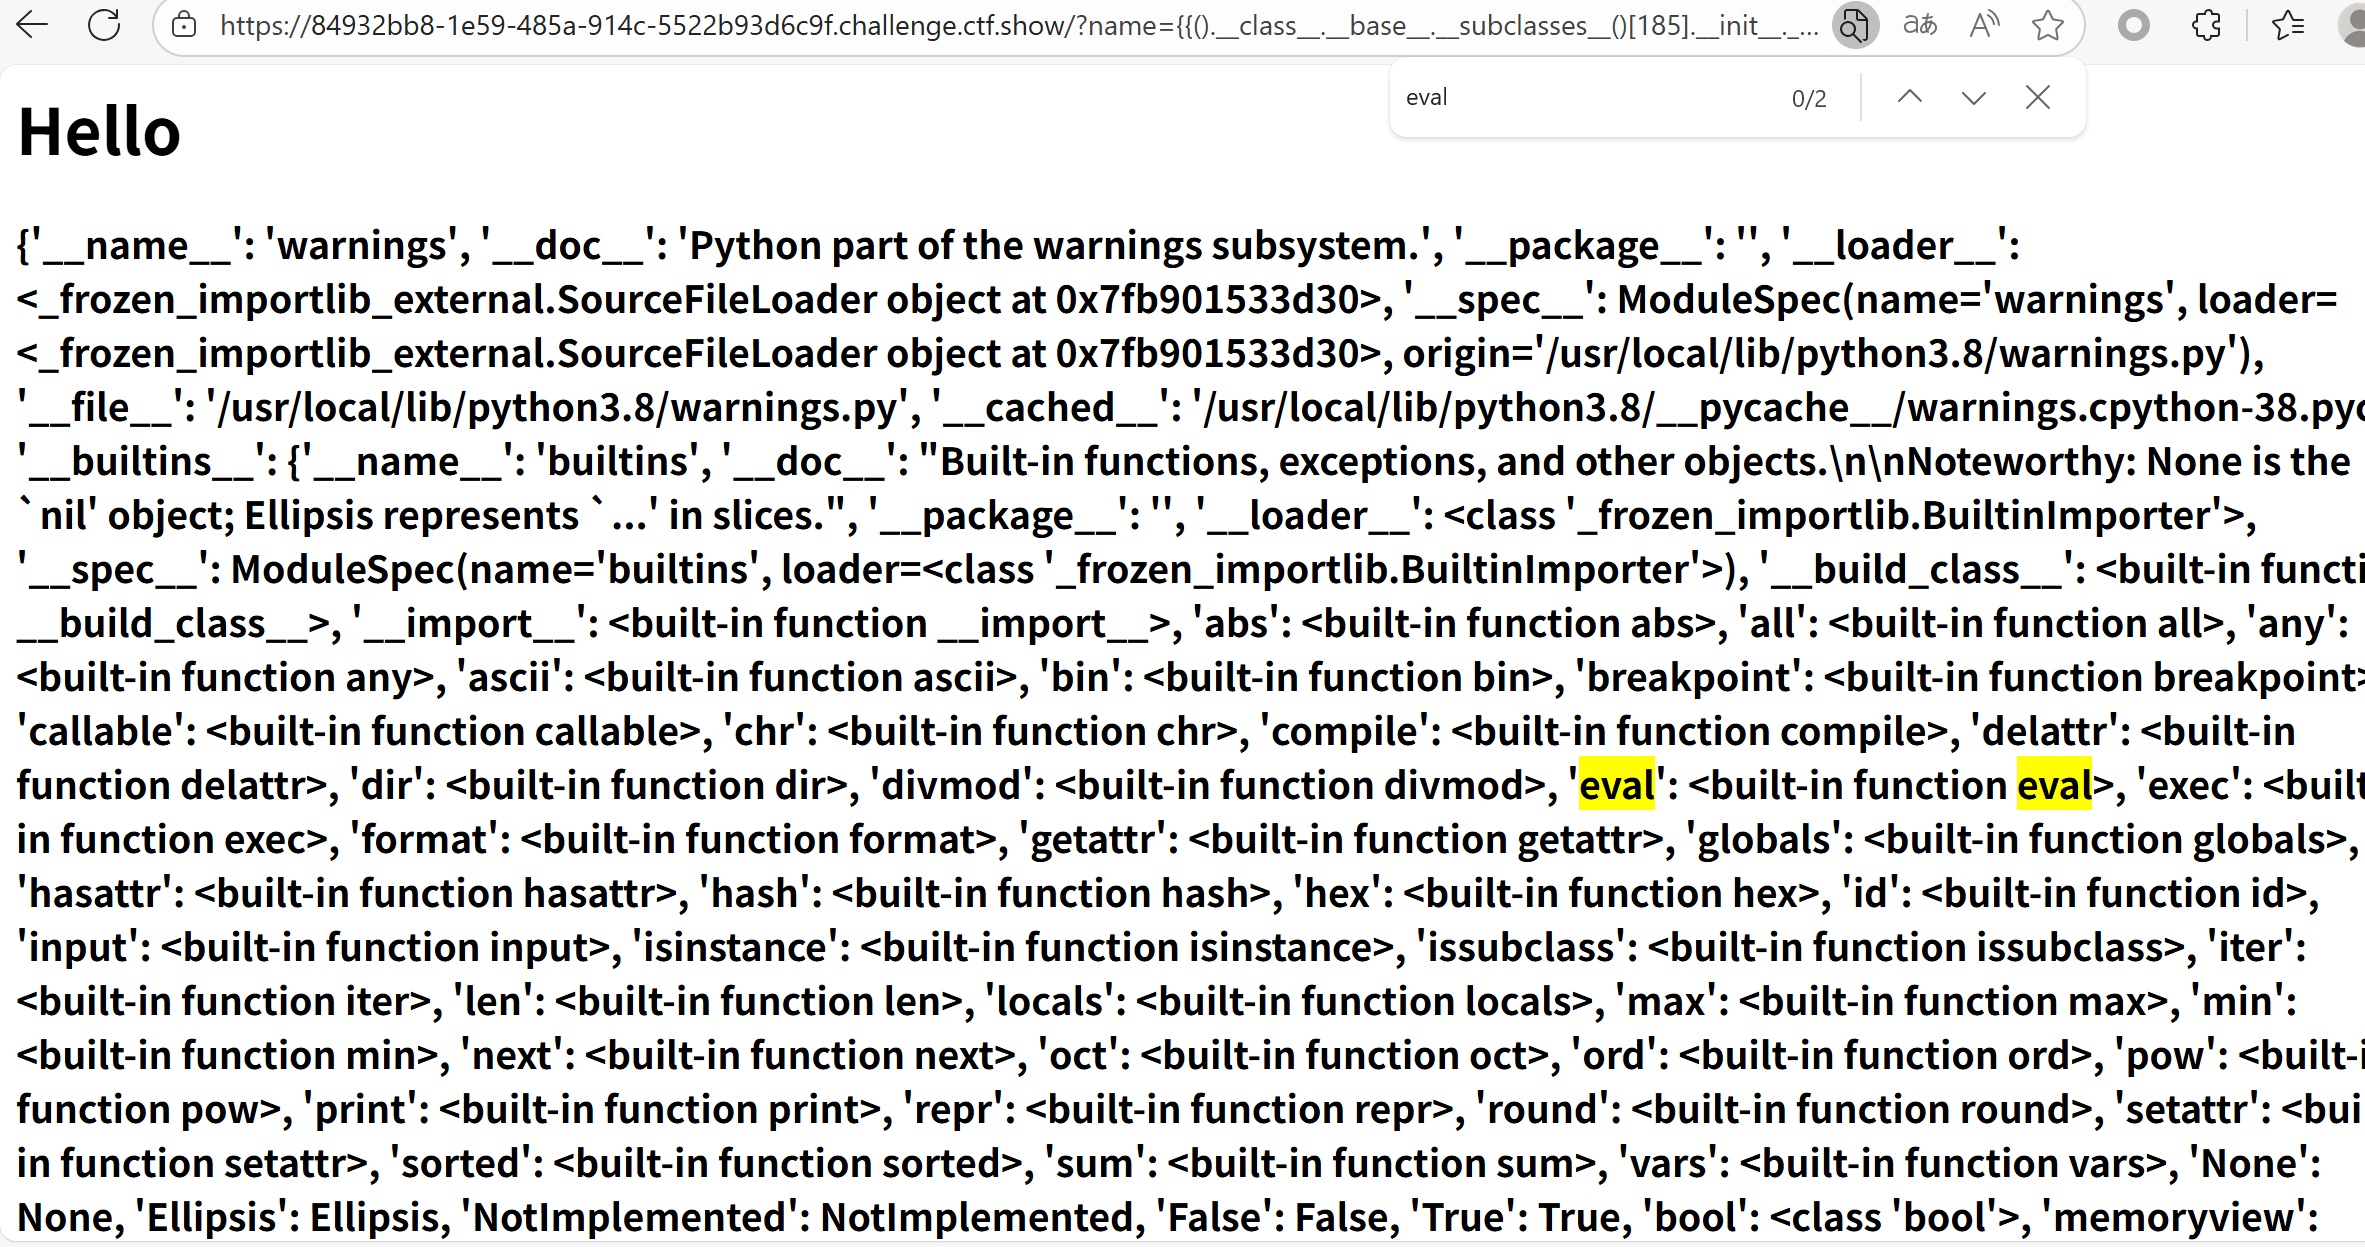Image resolution: width=2365 pixels, height=1247 pixels.
Task: Click the 0/2 match counter
Action: click(1808, 98)
